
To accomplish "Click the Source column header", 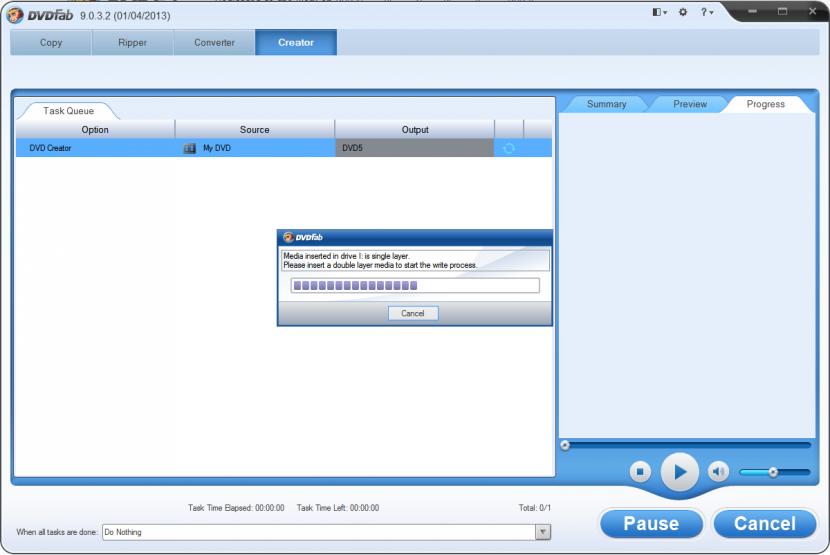I will coord(255,129).
